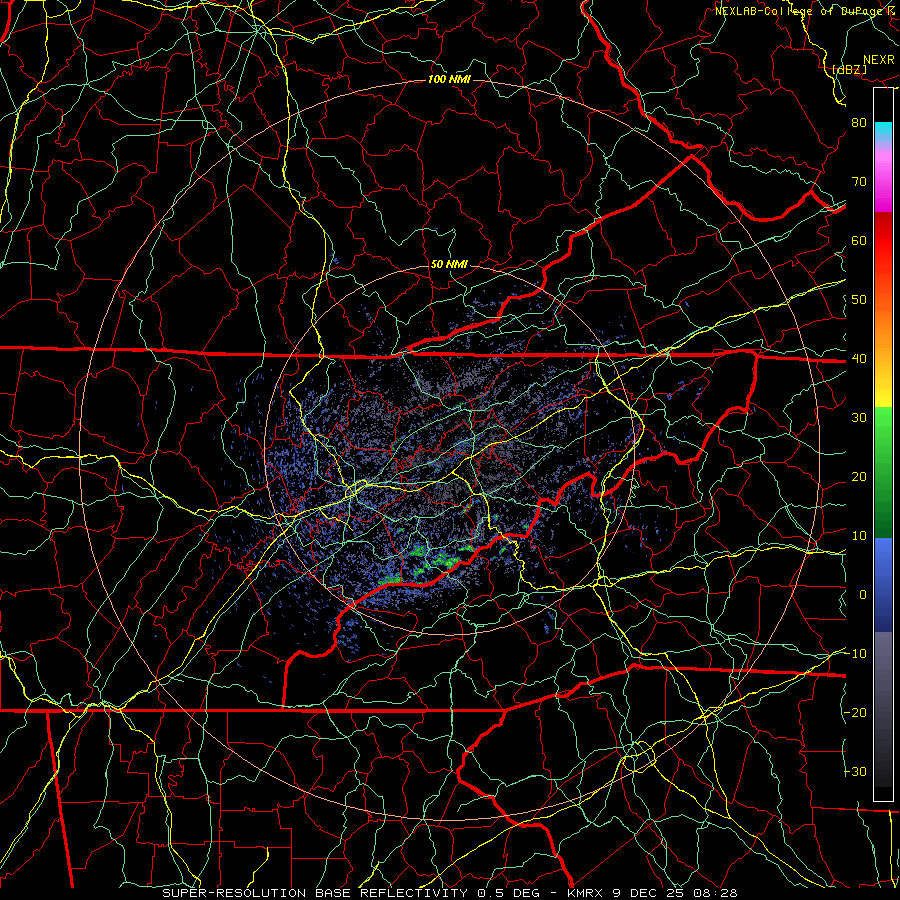Click the "KMRX" station ID in the caption
Screen dimensions: 900x900
click(585, 893)
